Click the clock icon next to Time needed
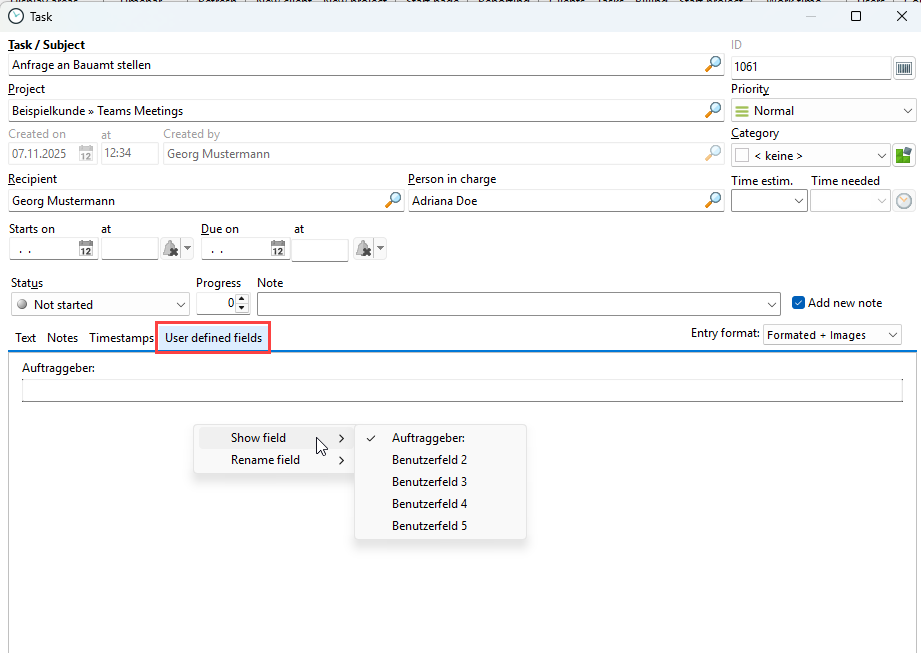 (x=904, y=201)
